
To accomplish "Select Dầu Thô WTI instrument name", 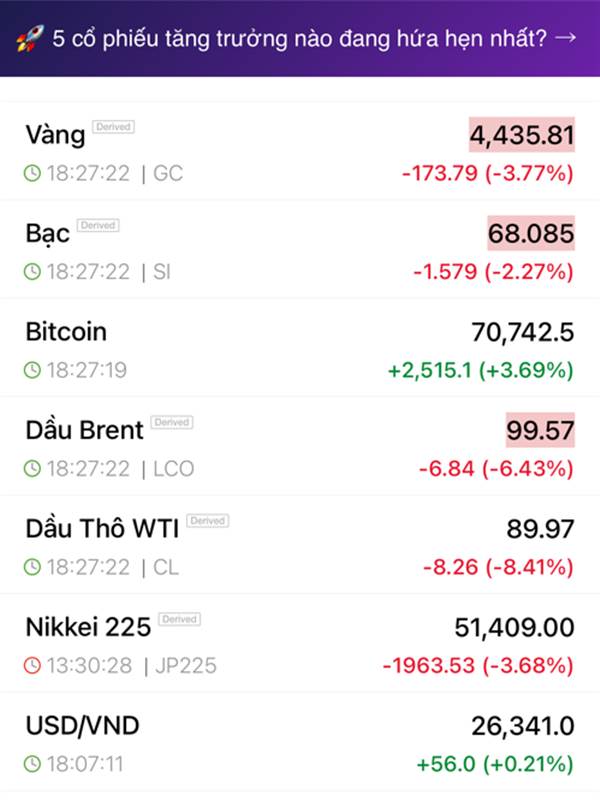I will [101, 528].
